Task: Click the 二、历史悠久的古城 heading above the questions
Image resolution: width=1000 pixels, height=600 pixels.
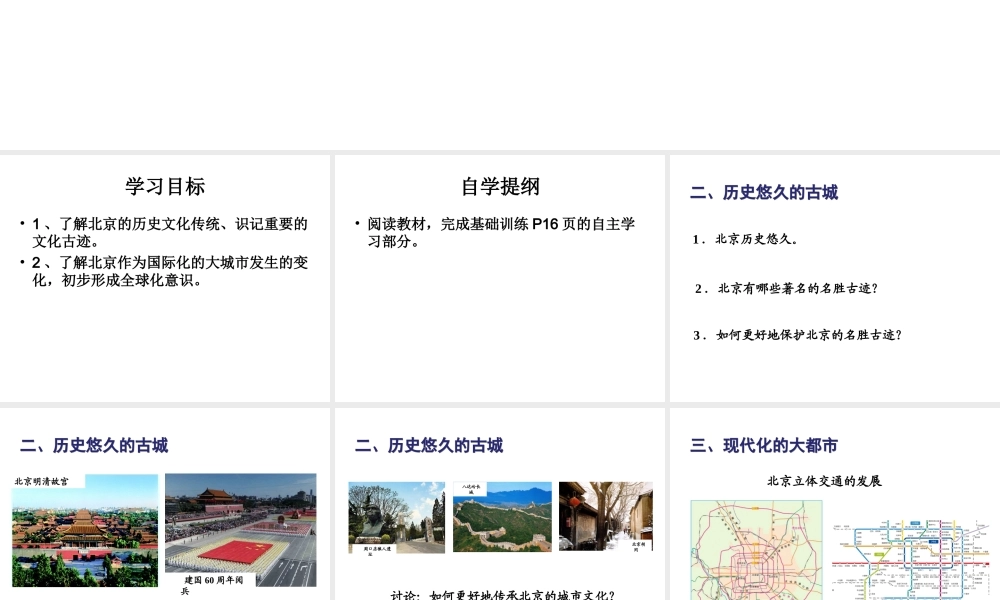Action: (x=764, y=193)
